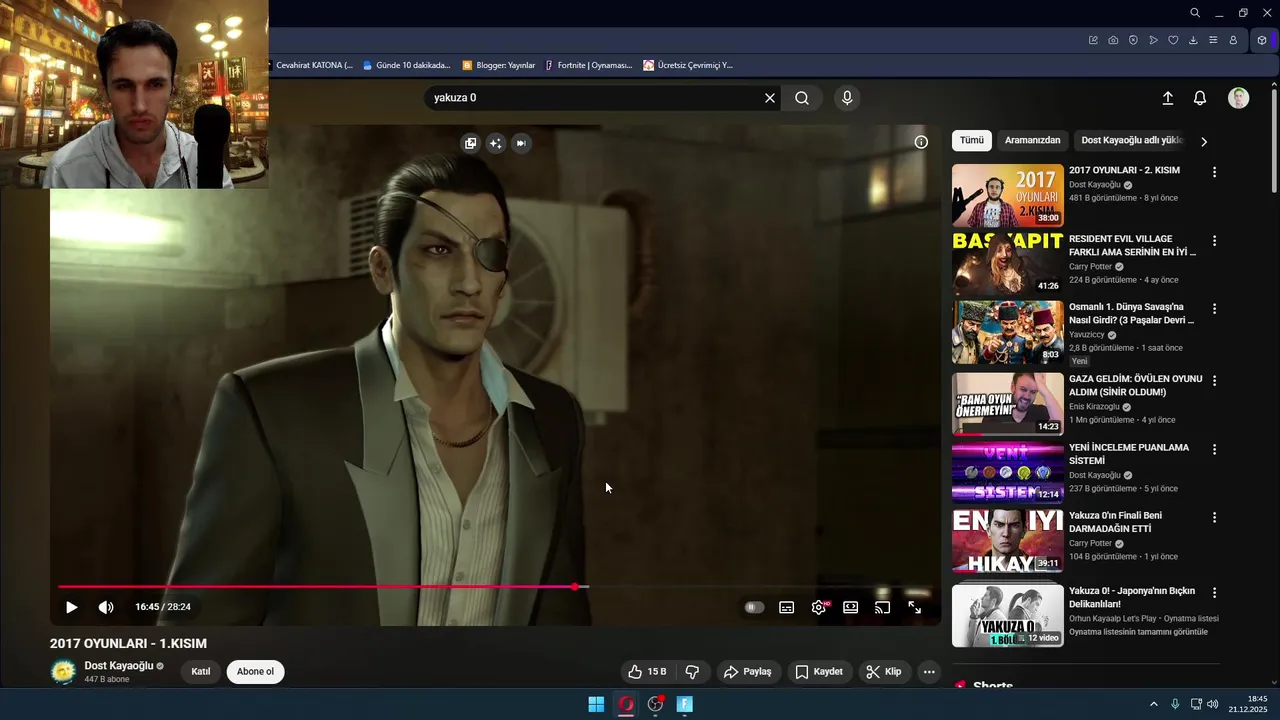Open '2017 OYUNLARI - 2. KISIM' thumbnail
Screen dimensions: 1280x720
(1007, 195)
